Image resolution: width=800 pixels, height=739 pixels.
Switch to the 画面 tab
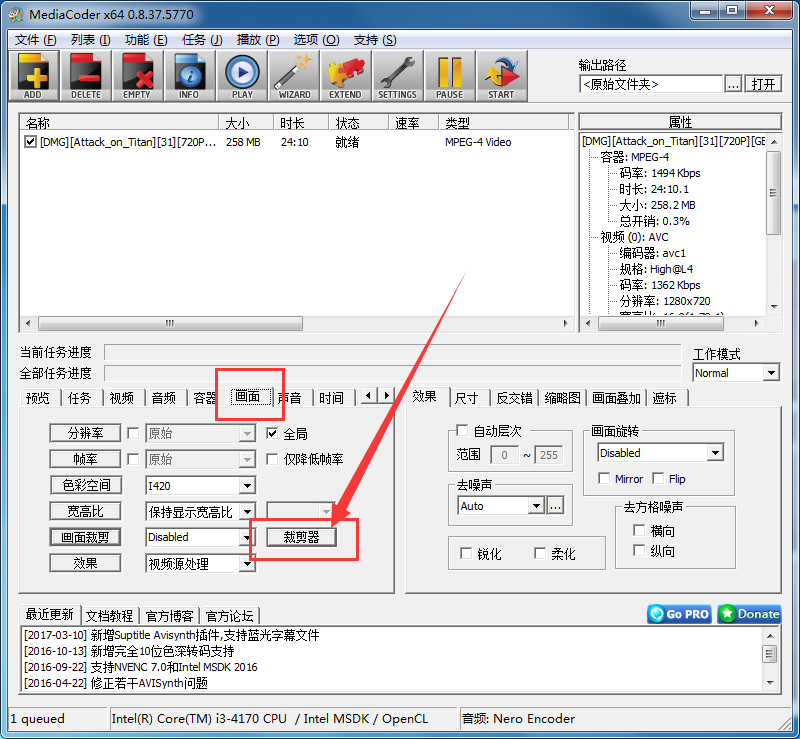click(x=249, y=396)
